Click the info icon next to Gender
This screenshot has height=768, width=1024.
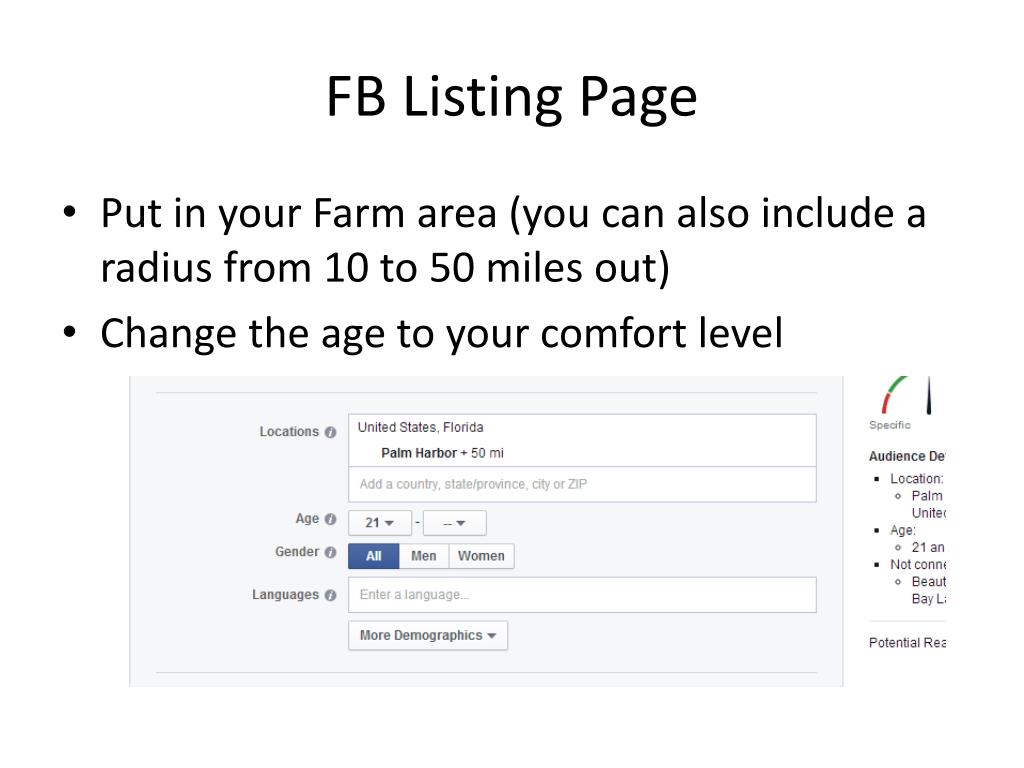(330, 552)
